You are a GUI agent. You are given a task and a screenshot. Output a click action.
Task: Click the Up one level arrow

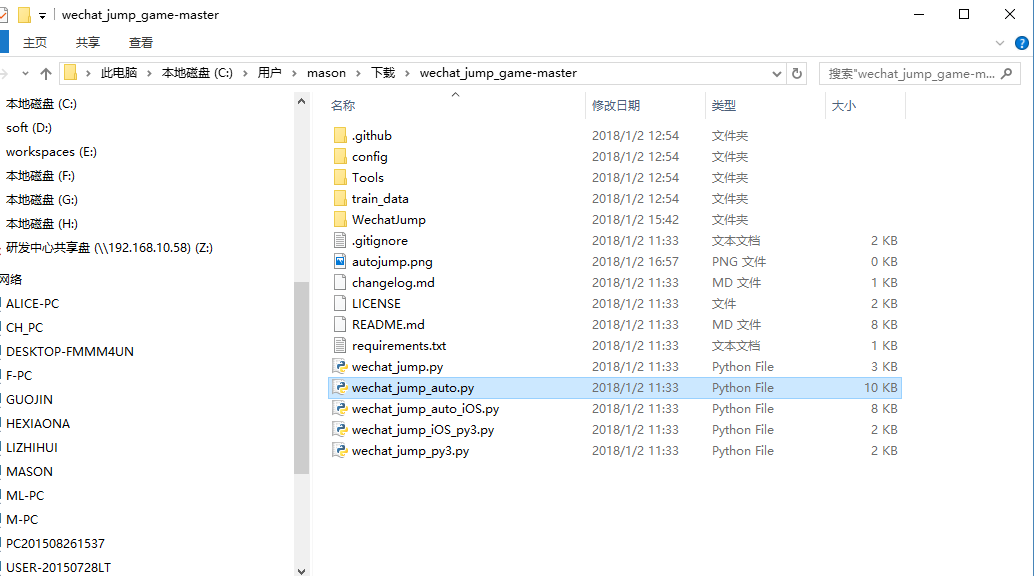[46, 73]
